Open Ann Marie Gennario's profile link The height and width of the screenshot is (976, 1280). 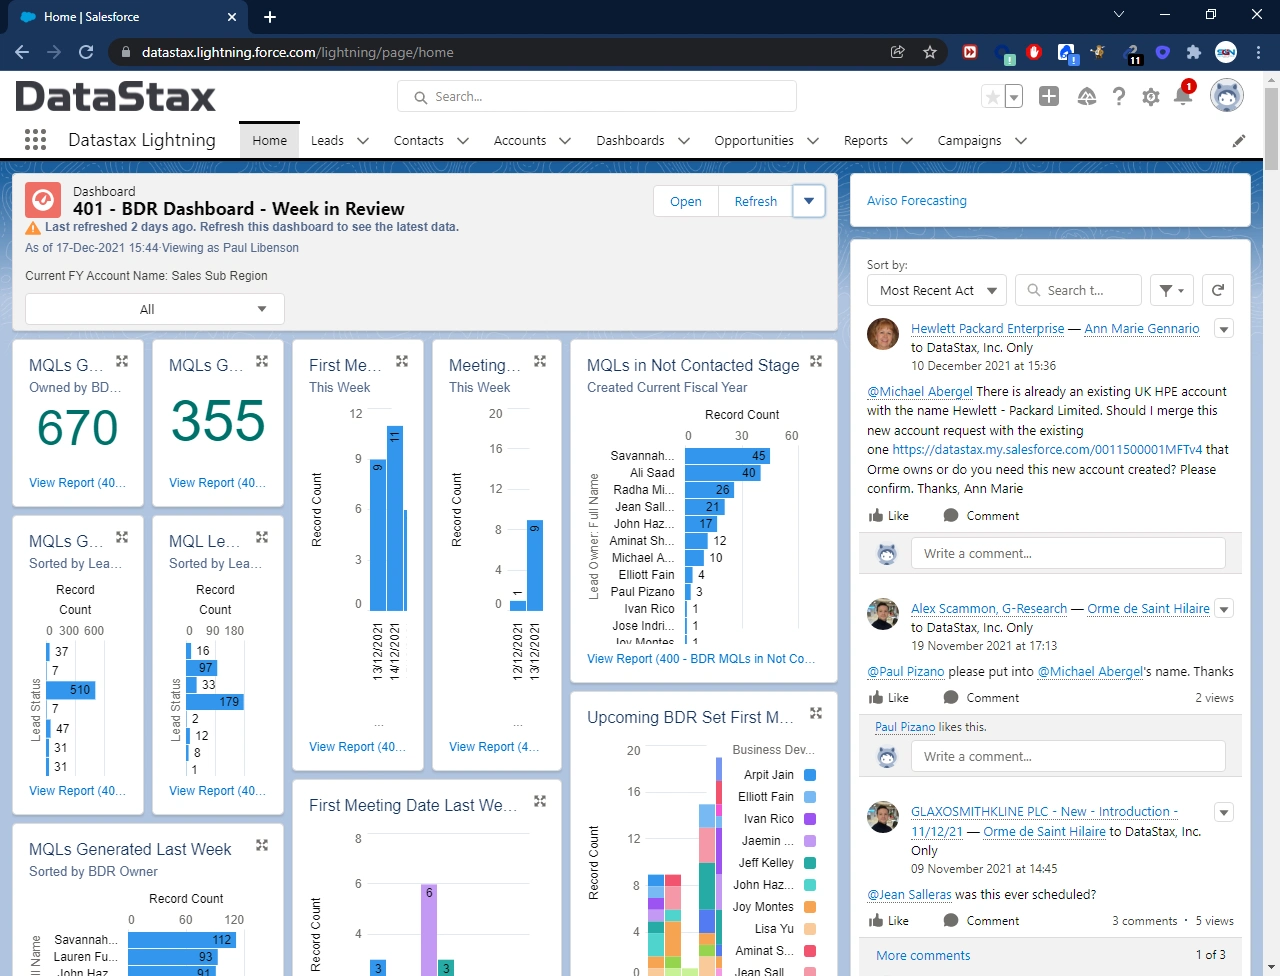(1142, 328)
